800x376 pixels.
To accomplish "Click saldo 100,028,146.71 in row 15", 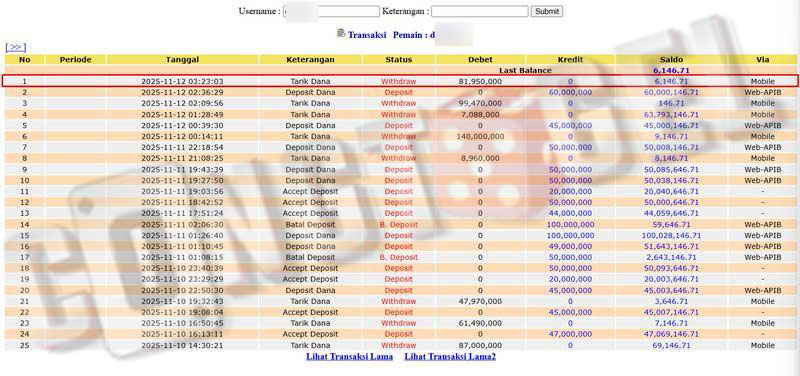I will pos(670,236).
